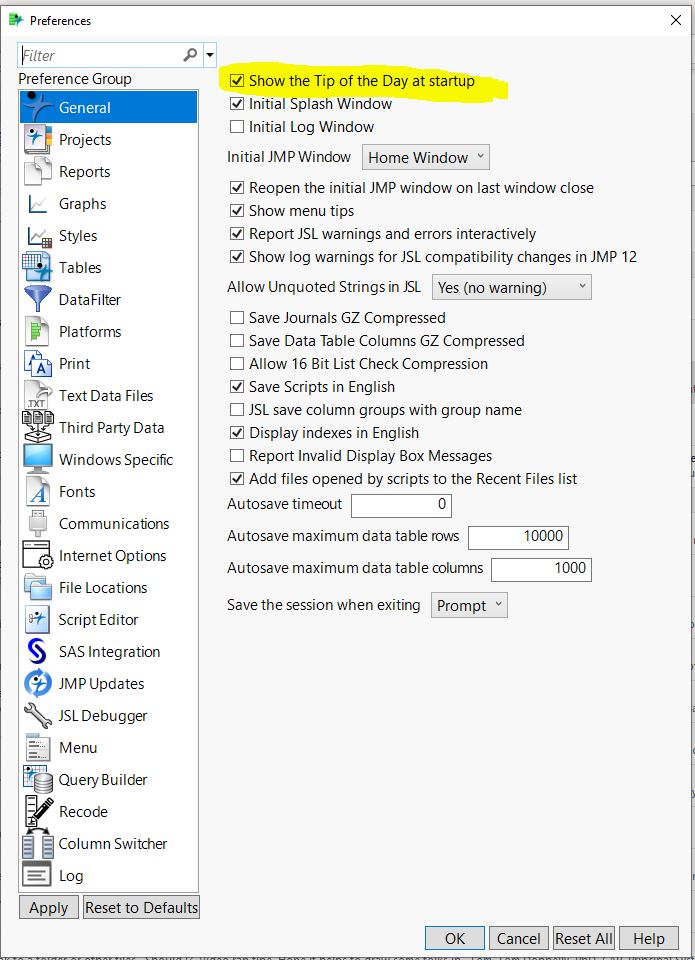This screenshot has height=960, width=695.
Task: Open the Fonts preference group icon
Action: coord(38,492)
